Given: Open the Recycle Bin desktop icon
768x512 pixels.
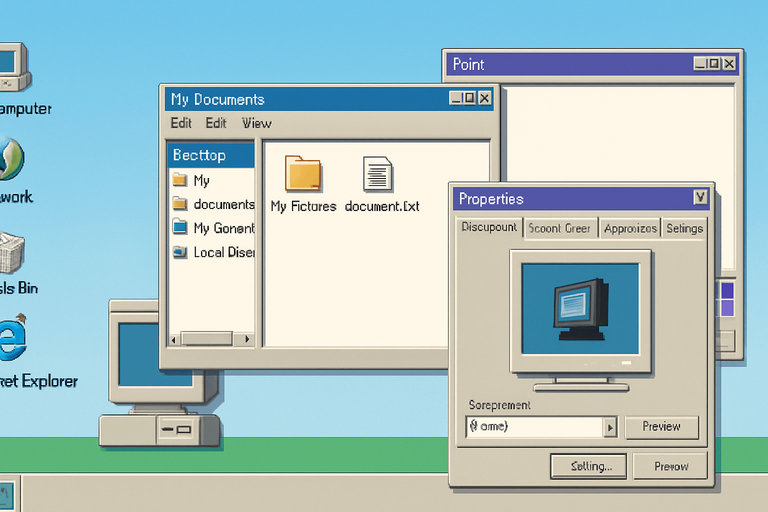Looking at the screenshot, I should coord(12,253).
